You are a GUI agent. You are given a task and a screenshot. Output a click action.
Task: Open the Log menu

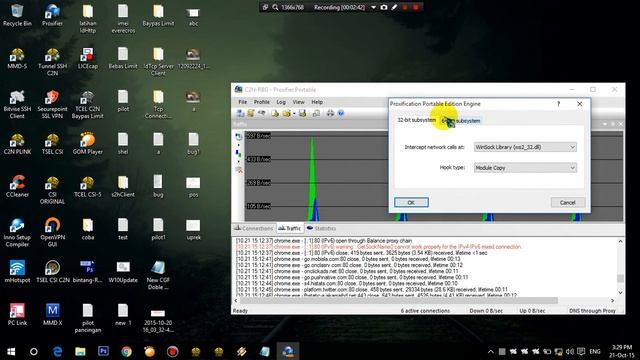tap(281, 102)
